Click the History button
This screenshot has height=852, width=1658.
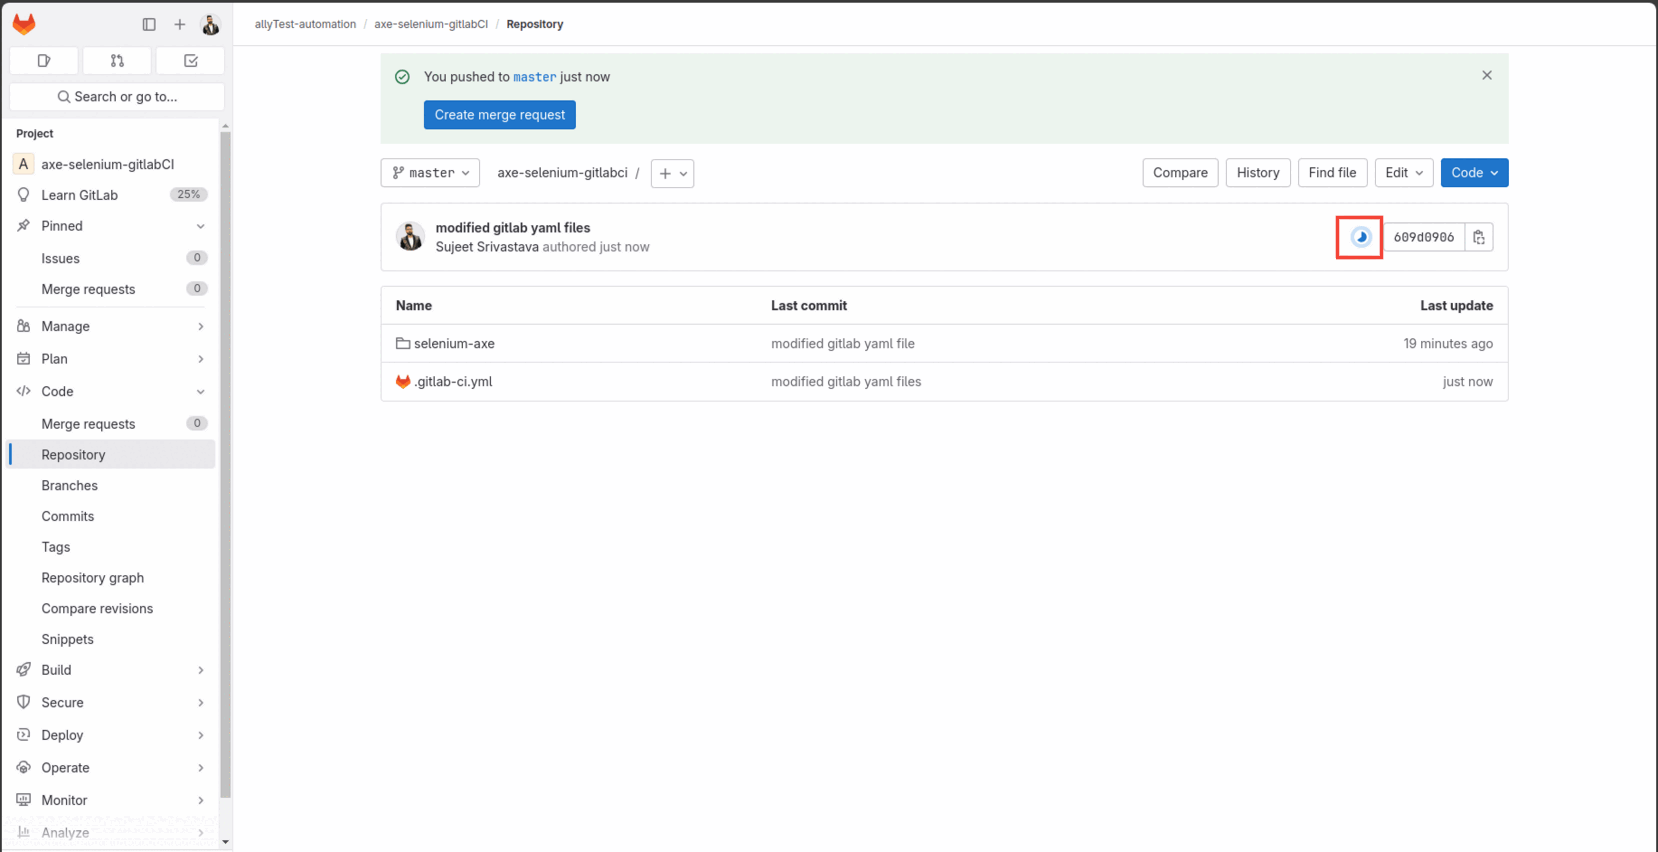point(1257,173)
